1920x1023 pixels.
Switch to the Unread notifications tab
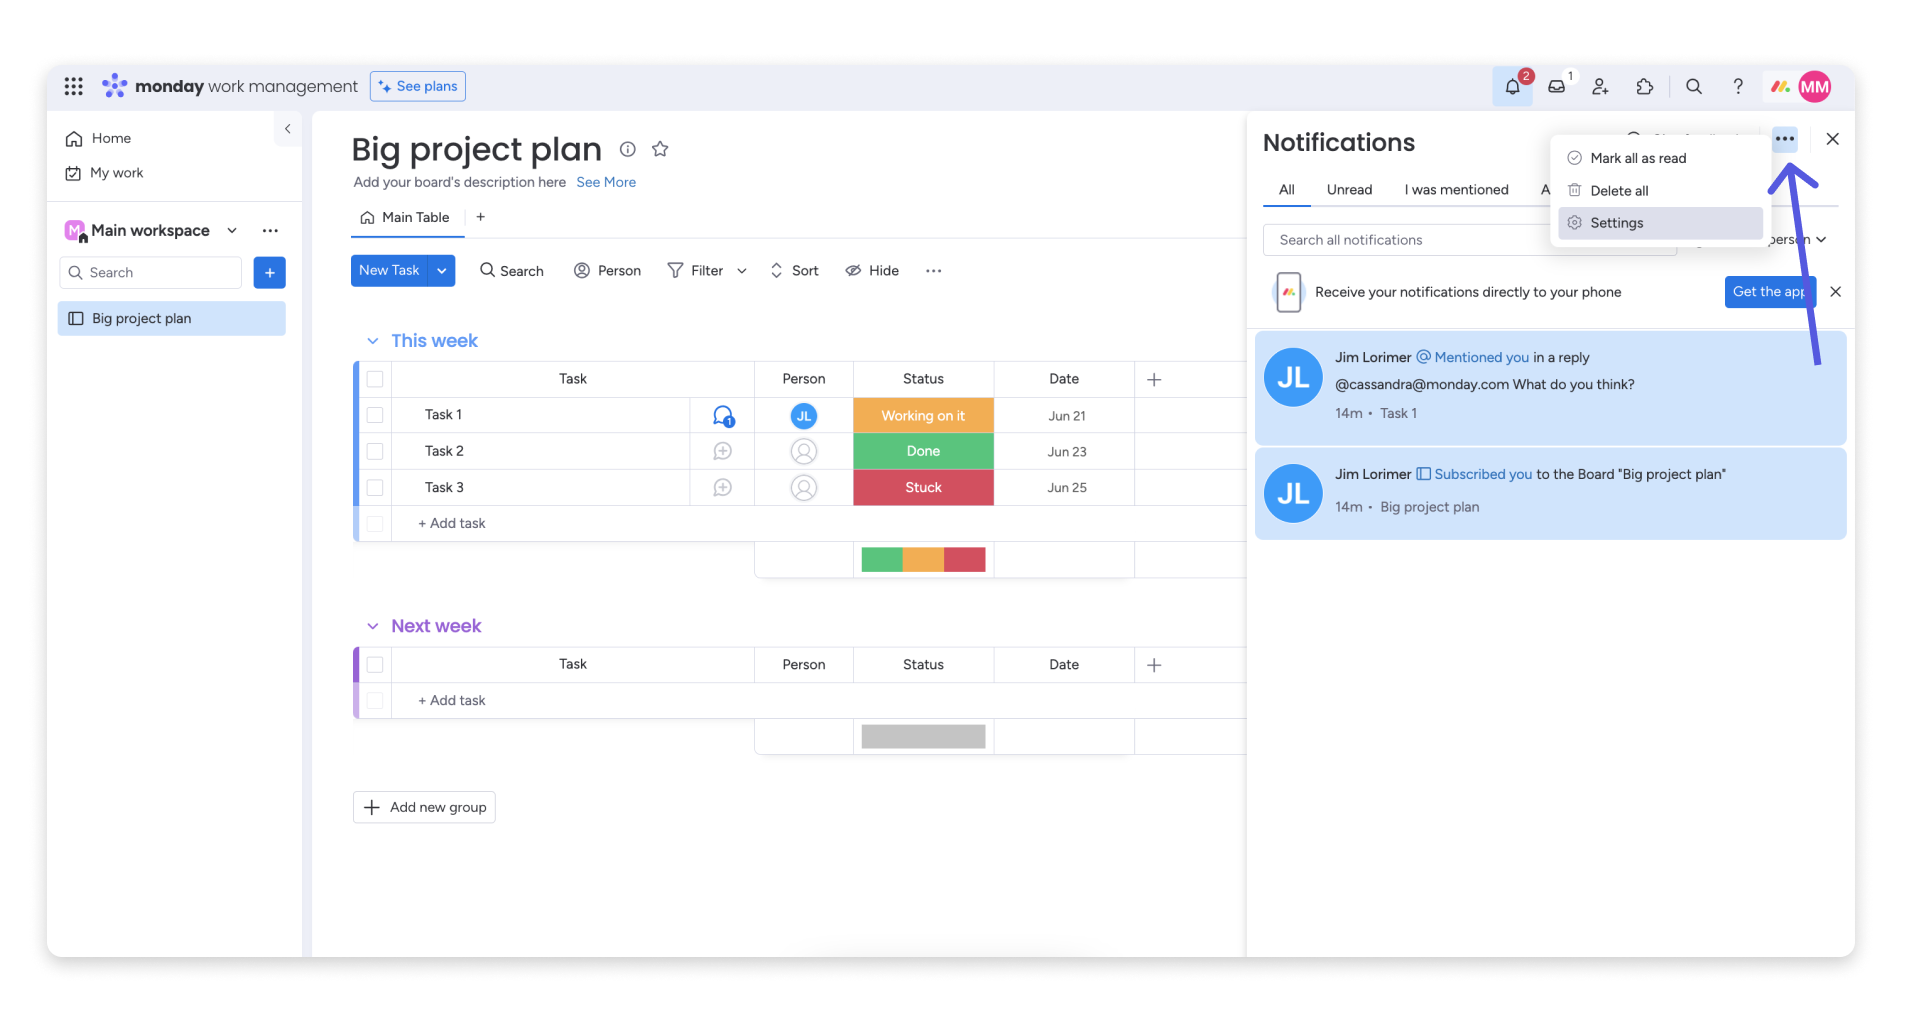point(1349,190)
